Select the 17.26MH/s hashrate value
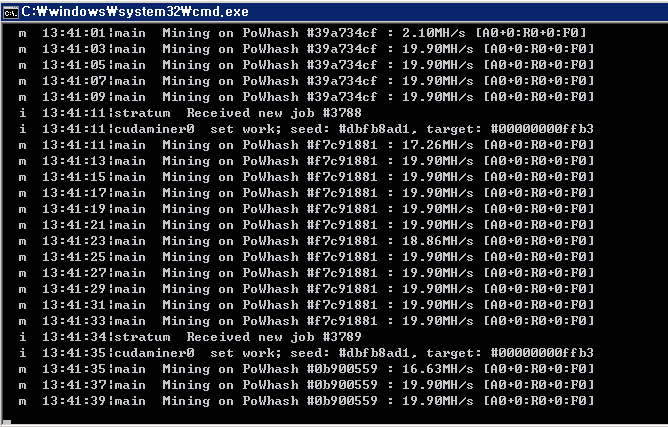This screenshot has height=427, width=668. (438, 145)
